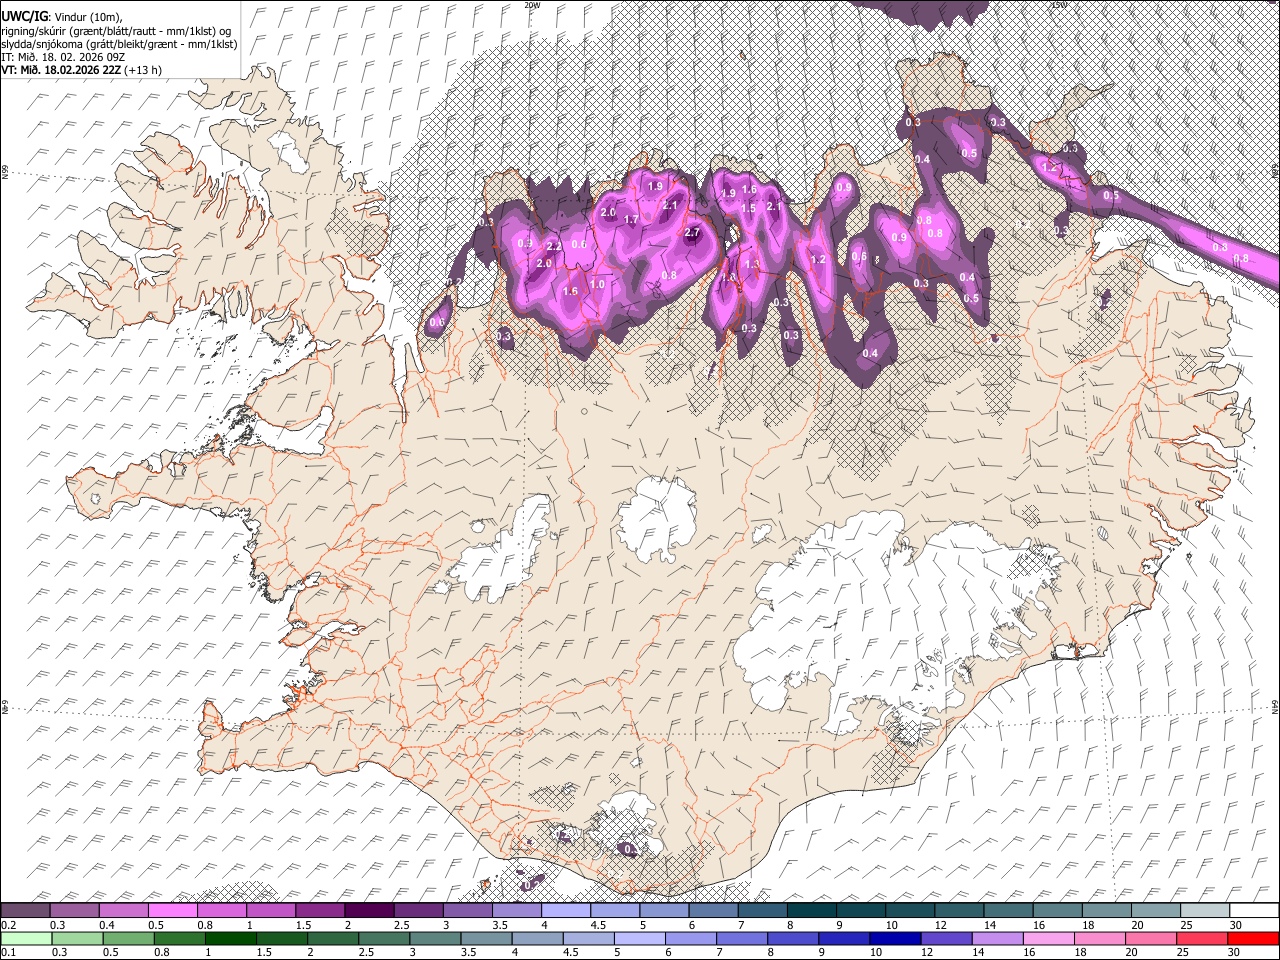Select the deep navy 10 swatch, lower legend row
Viewport: 1280px width, 960px height.
896,938
